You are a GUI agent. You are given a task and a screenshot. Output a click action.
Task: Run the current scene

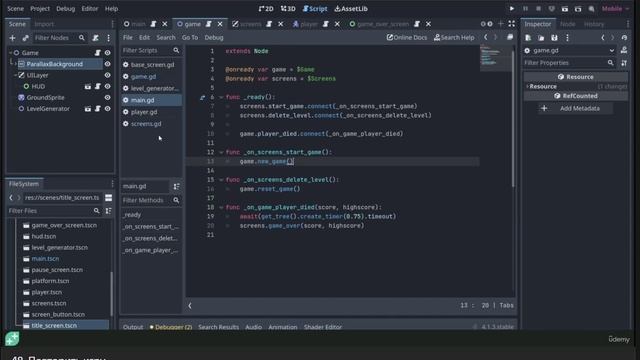click(x=565, y=9)
